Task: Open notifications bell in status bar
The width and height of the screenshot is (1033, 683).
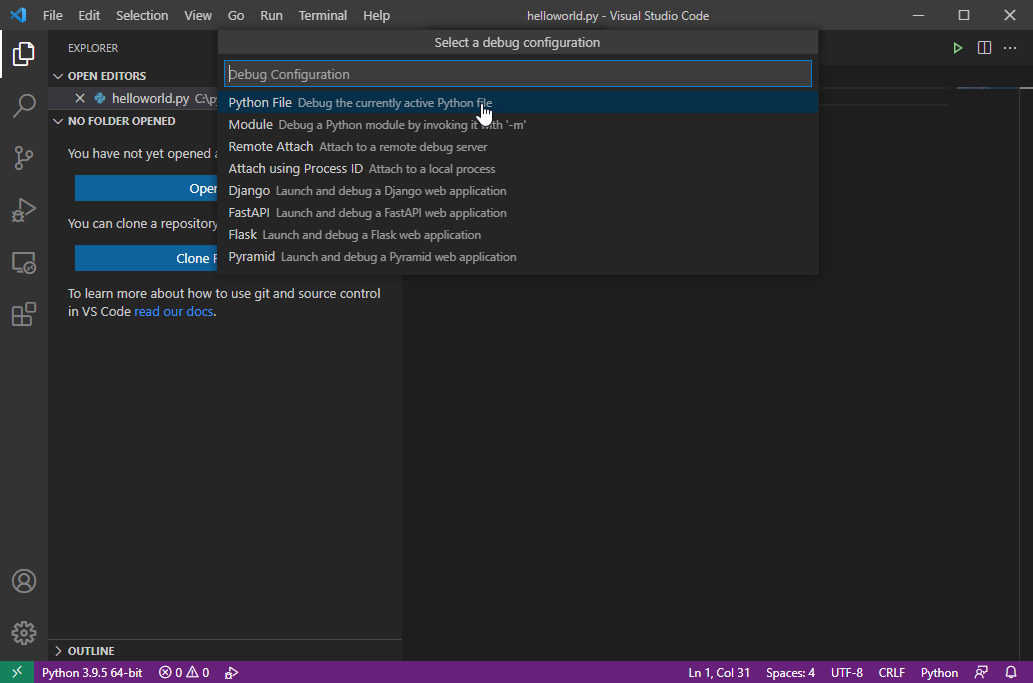Action: [x=1011, y=672]
